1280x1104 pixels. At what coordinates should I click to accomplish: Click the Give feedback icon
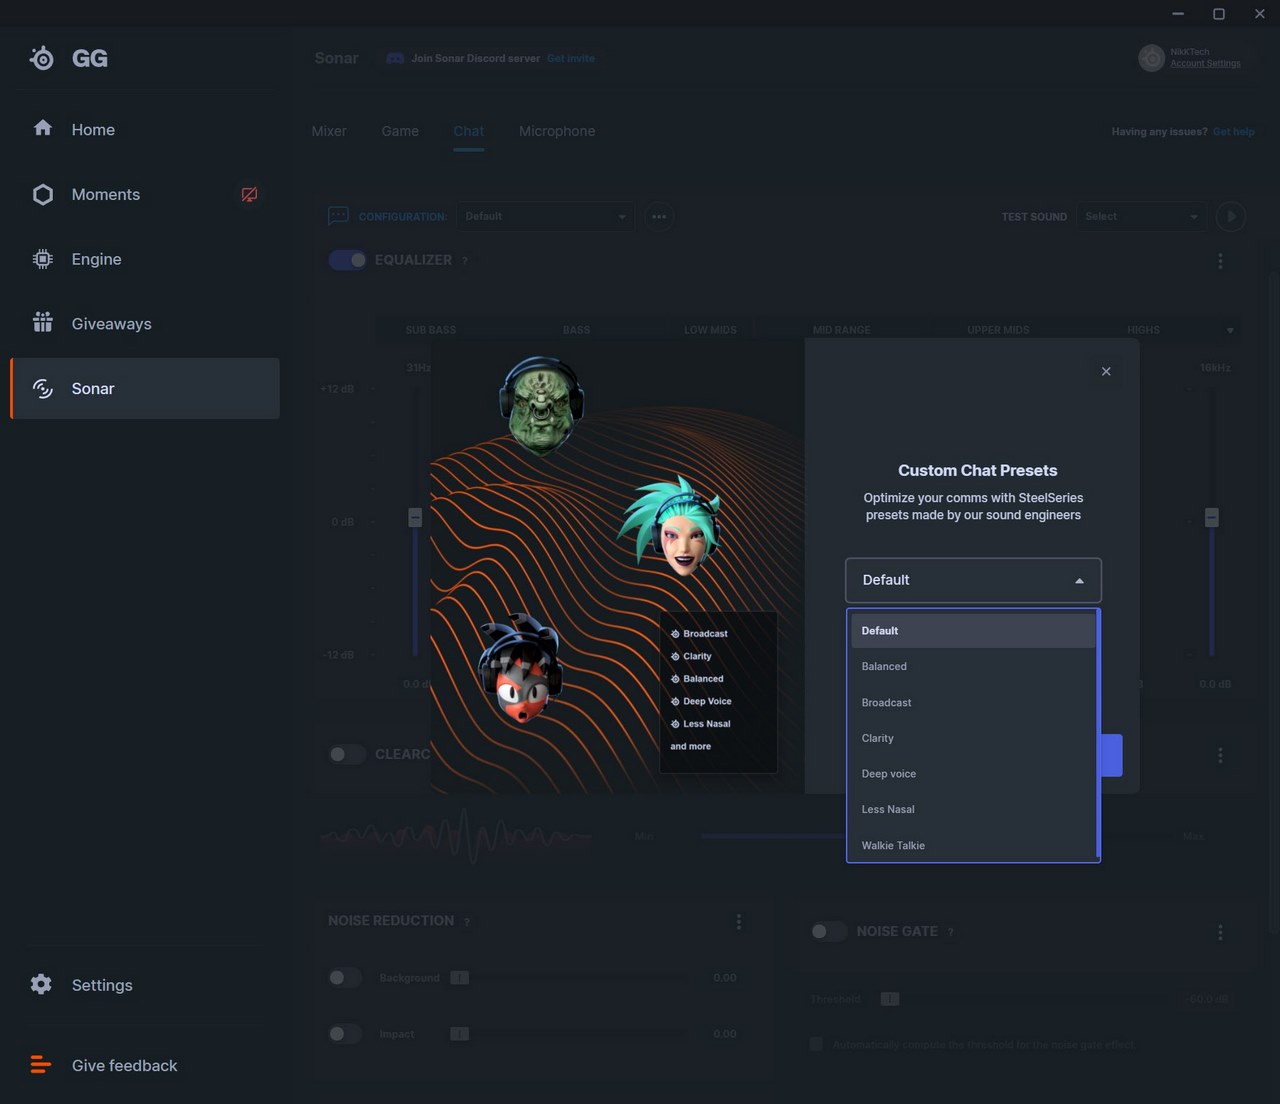(41, 1065)
